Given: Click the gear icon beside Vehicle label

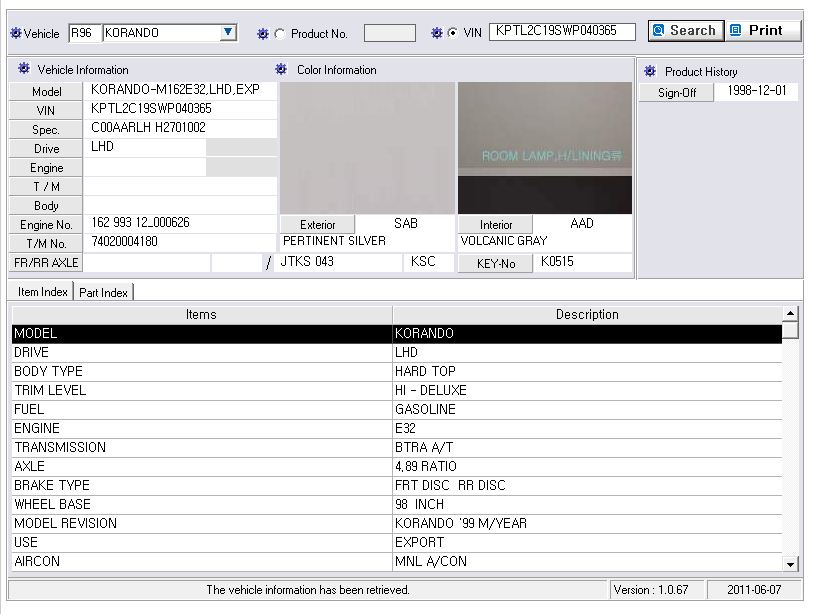Looking at the screenshot, I should tap(15, 33).
